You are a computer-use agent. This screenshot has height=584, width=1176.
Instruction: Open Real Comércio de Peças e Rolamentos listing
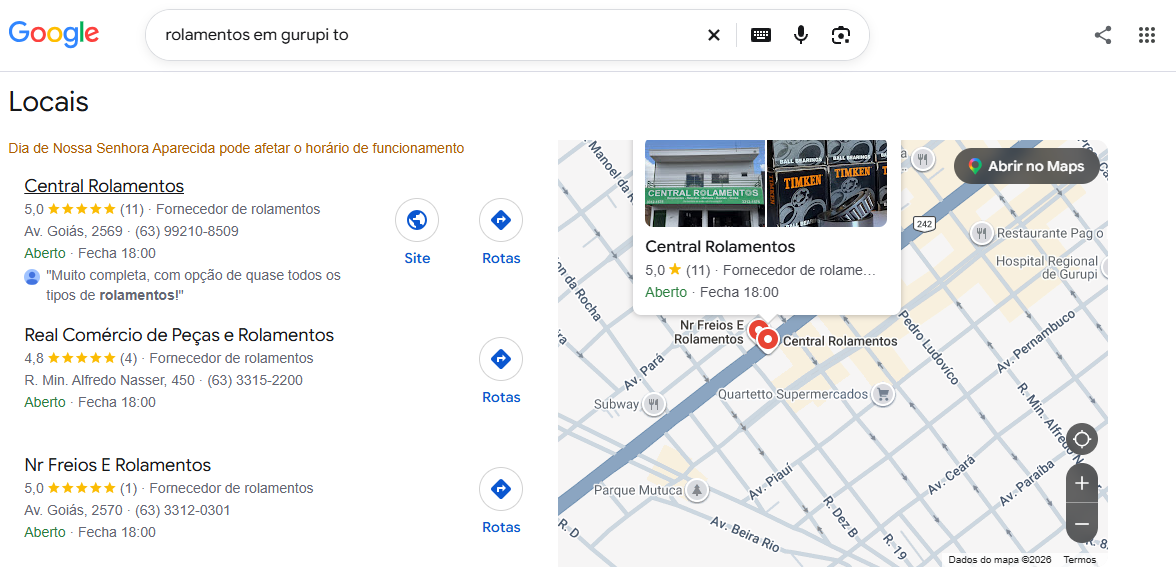(179, 334)
